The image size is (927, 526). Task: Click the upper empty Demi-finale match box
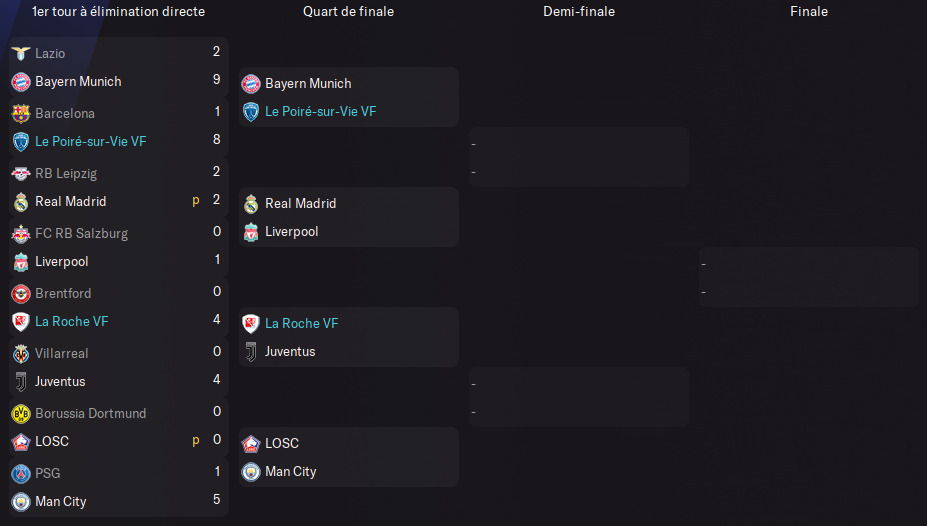coord(578,157)
